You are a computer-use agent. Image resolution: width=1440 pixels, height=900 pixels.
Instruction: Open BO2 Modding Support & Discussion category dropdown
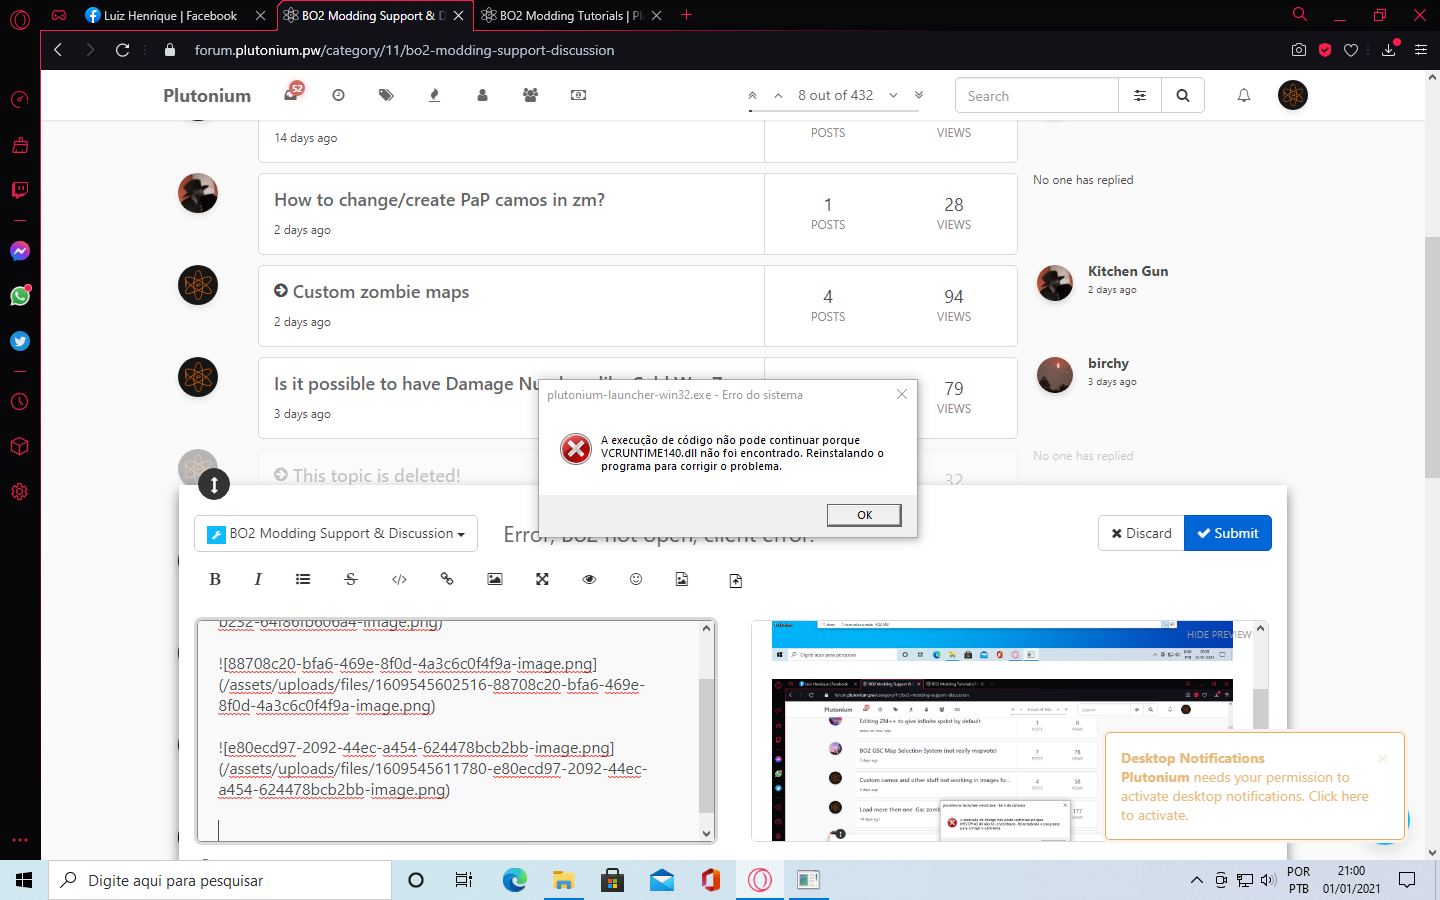pos(336,534)
